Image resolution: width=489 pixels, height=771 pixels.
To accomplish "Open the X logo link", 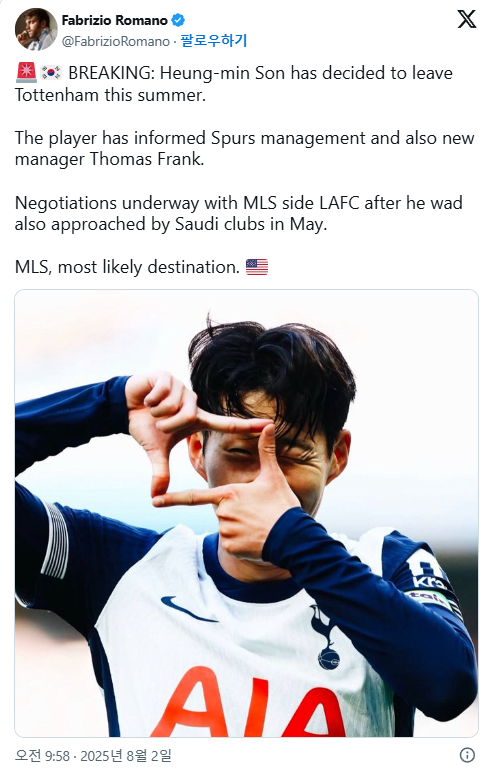I will click(x=466, y=20).
